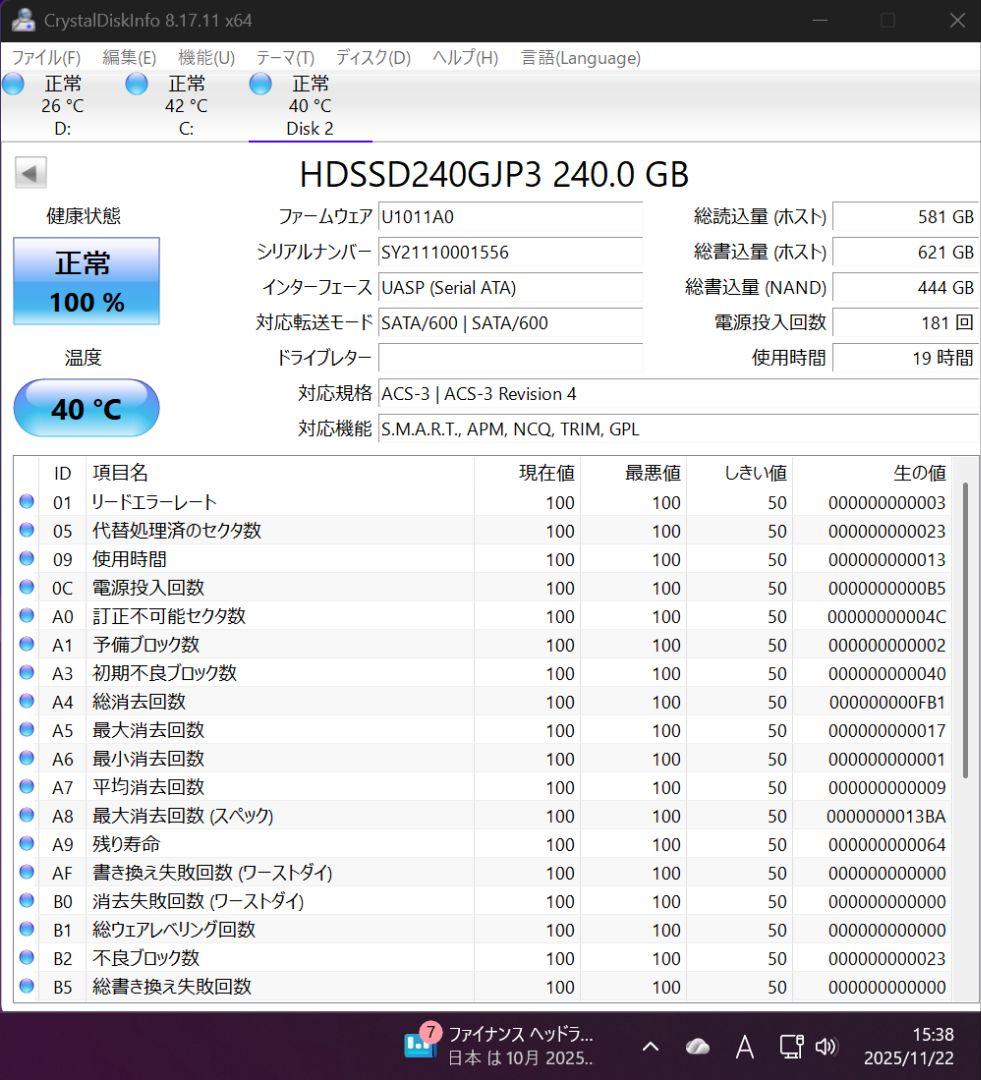Toggle the IME input mode indicator A
Viewport: 981px width, 1080px height.
tap(744, 1046)
